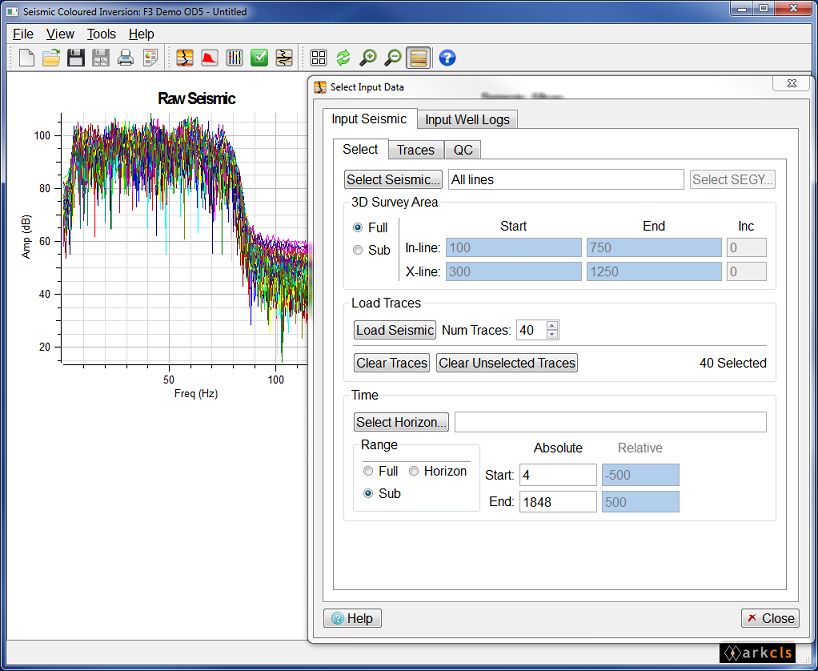Screen dimensions: 818x671
Task: Open the Traces sub-tab
Action: 415,150
